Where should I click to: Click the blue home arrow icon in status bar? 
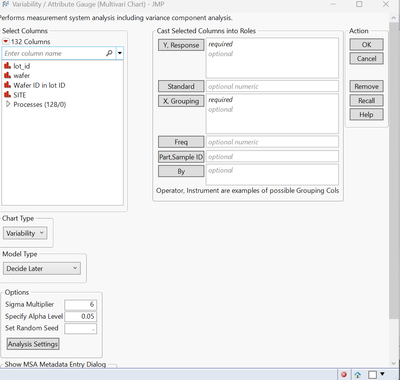click(358, 375)
